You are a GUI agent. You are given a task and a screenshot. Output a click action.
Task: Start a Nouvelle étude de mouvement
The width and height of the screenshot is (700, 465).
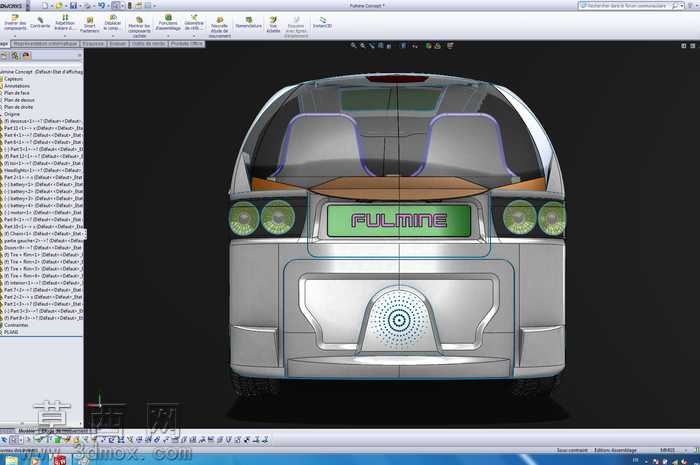coord(220,27)
